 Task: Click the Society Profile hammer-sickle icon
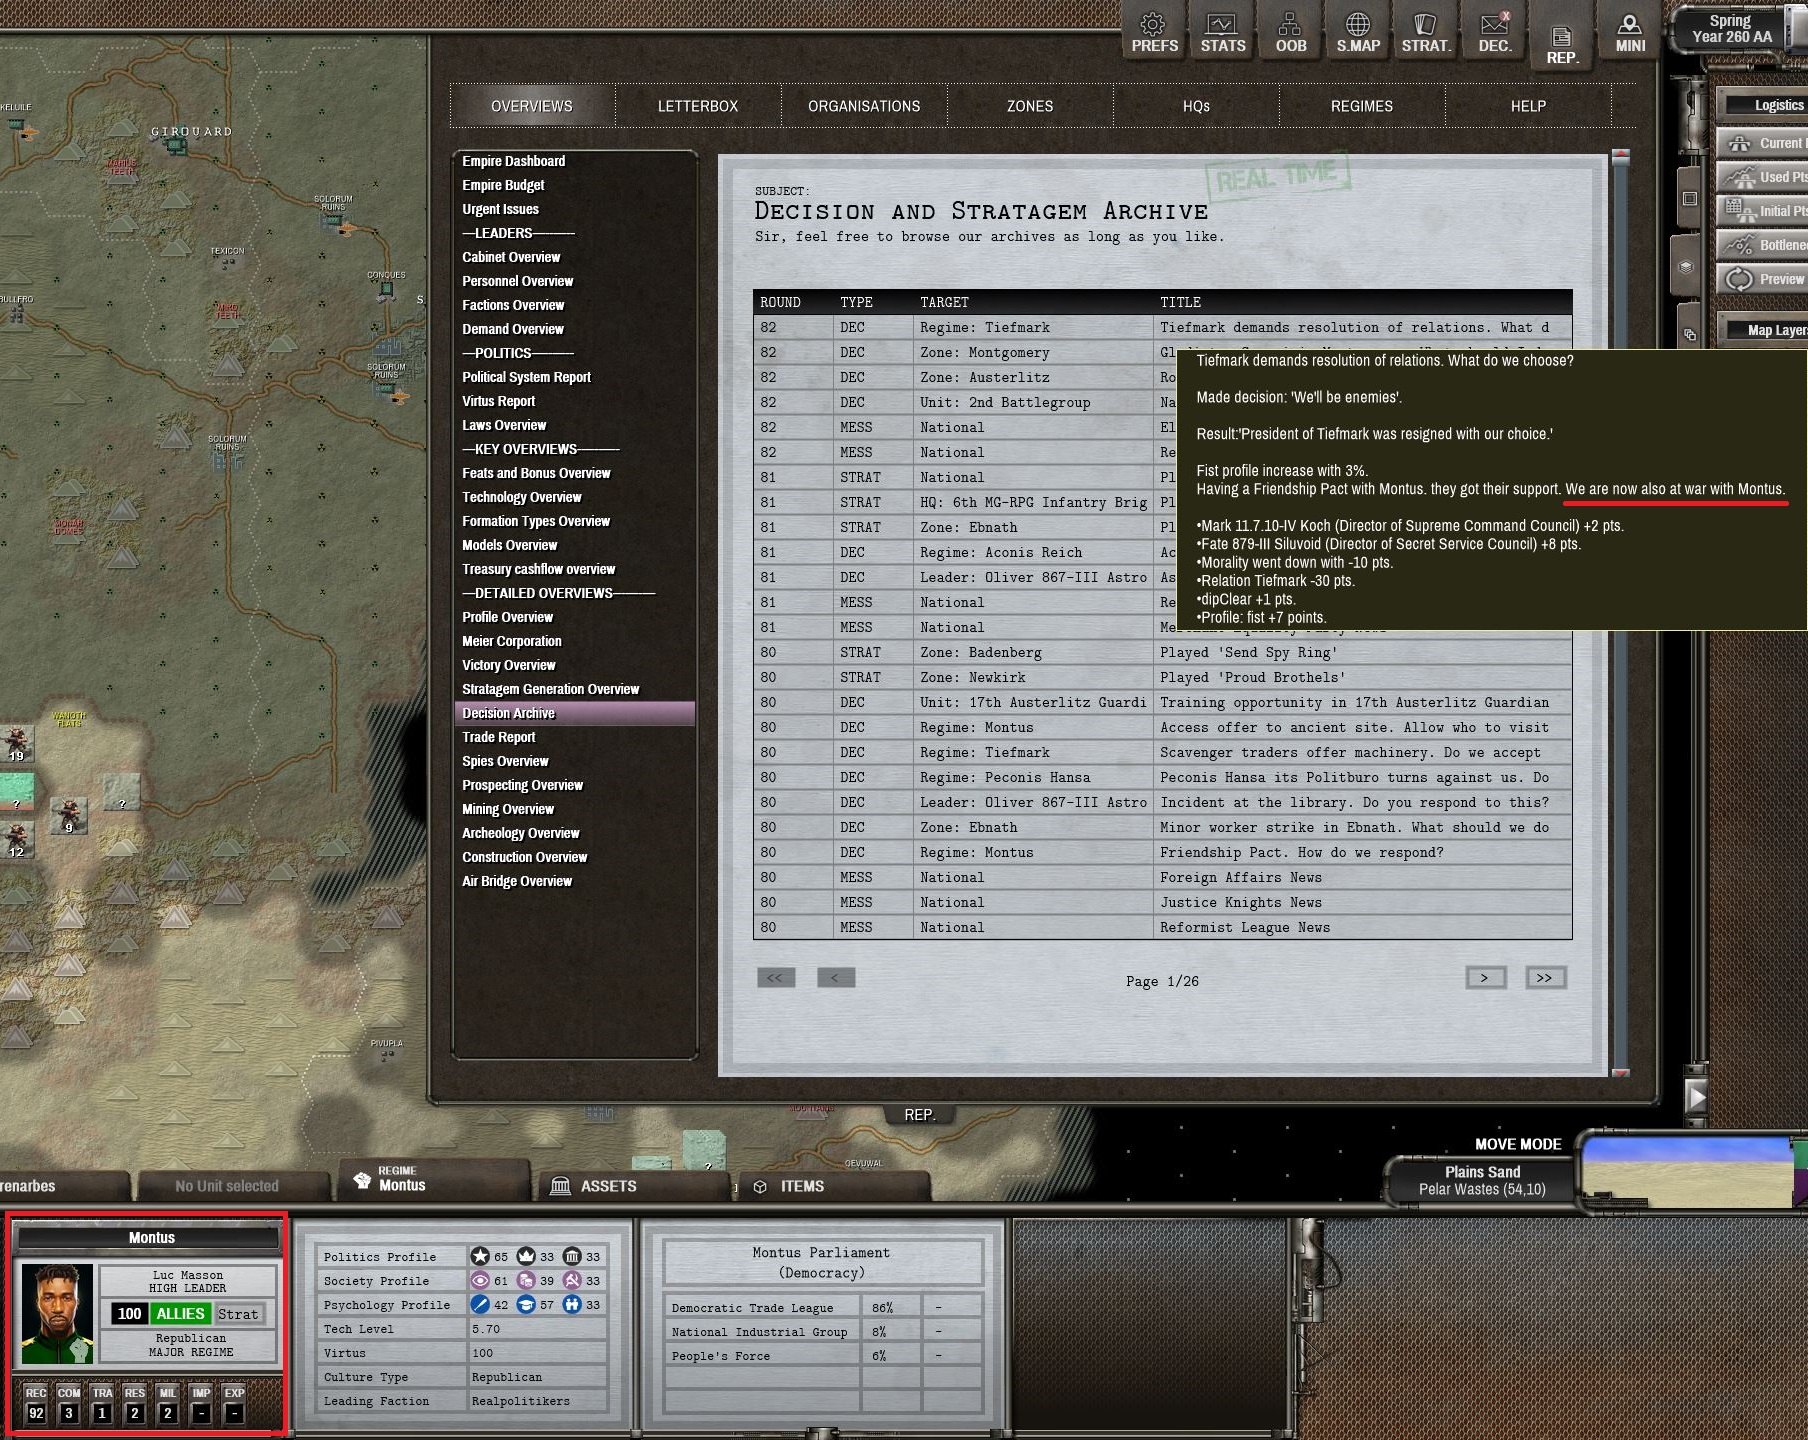[572, 1280]
